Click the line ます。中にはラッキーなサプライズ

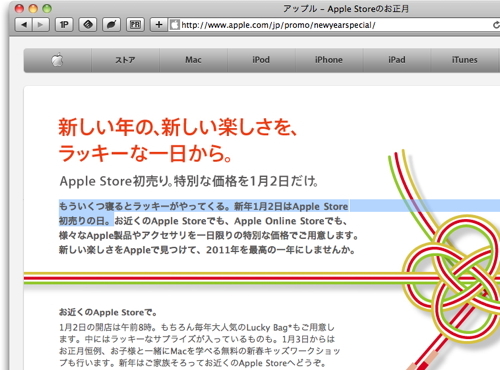(197, 339)
